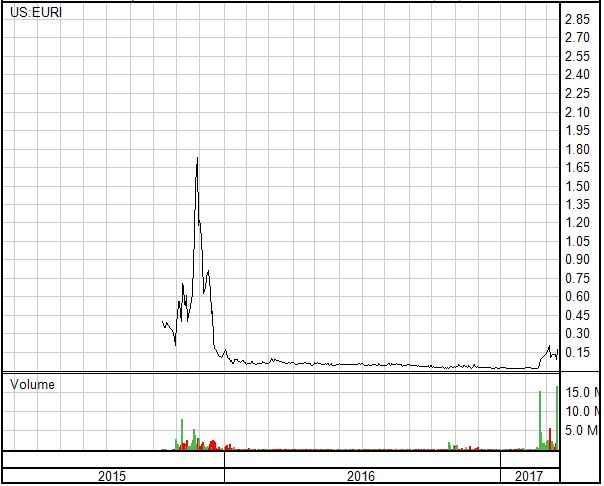The width and height of the screenshot is (604, 486).
Task: Click the 2.10 price axis value
Action: click(x=577, y=112)
